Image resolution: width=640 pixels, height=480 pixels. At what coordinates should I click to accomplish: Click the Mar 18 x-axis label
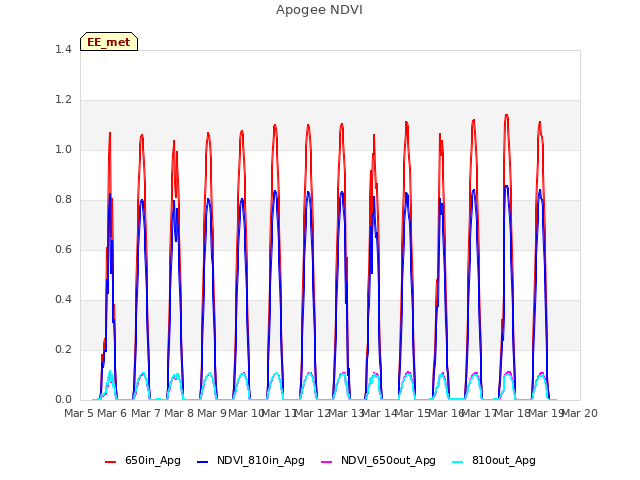[x=513, y=413]
